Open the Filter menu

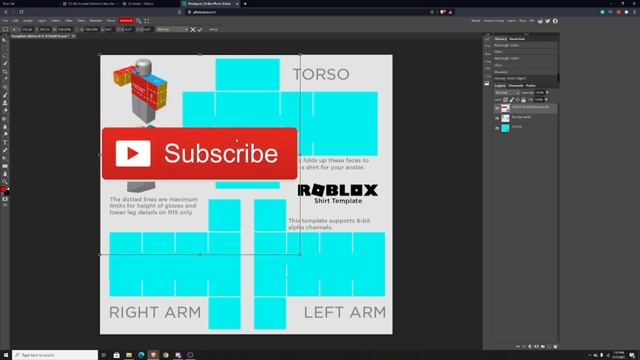(x=69, y=21)
